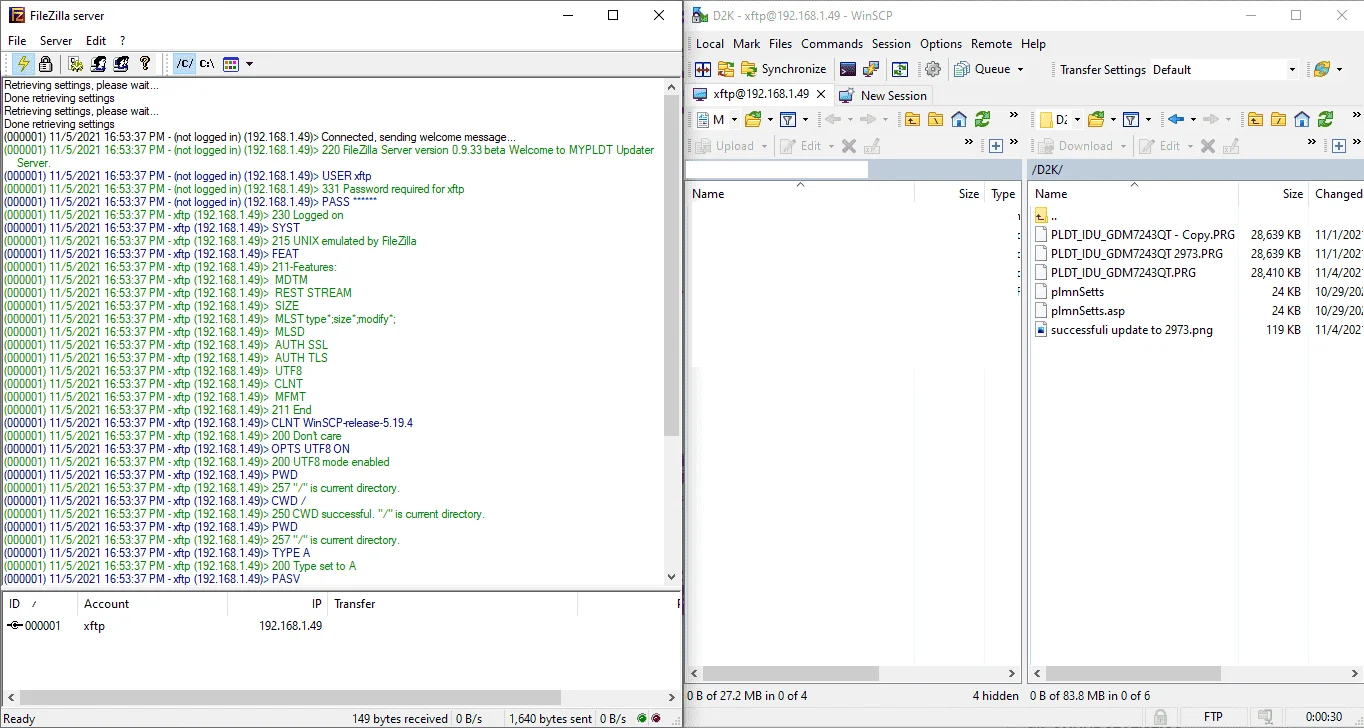Select file PLDT_IDU_GDM7243QT - Copy.PRG
This screenshot has width=1364, height=728.
1143,235
